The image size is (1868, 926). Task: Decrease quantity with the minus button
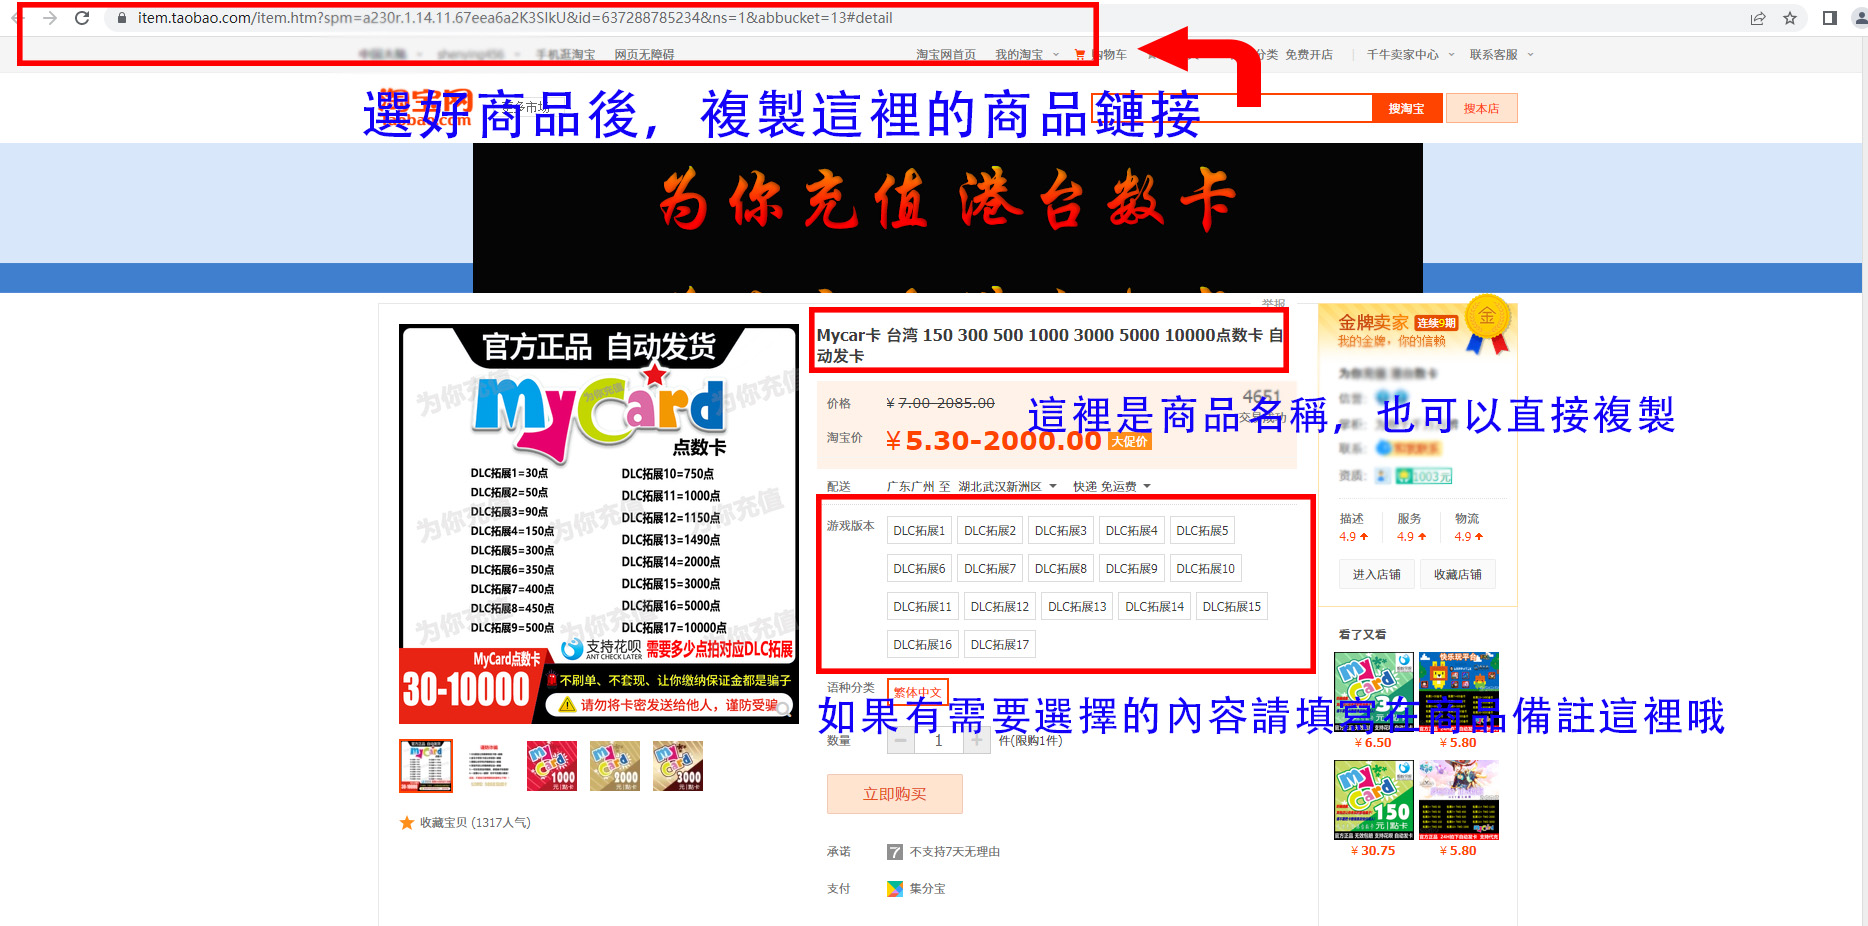coord(900,741)
